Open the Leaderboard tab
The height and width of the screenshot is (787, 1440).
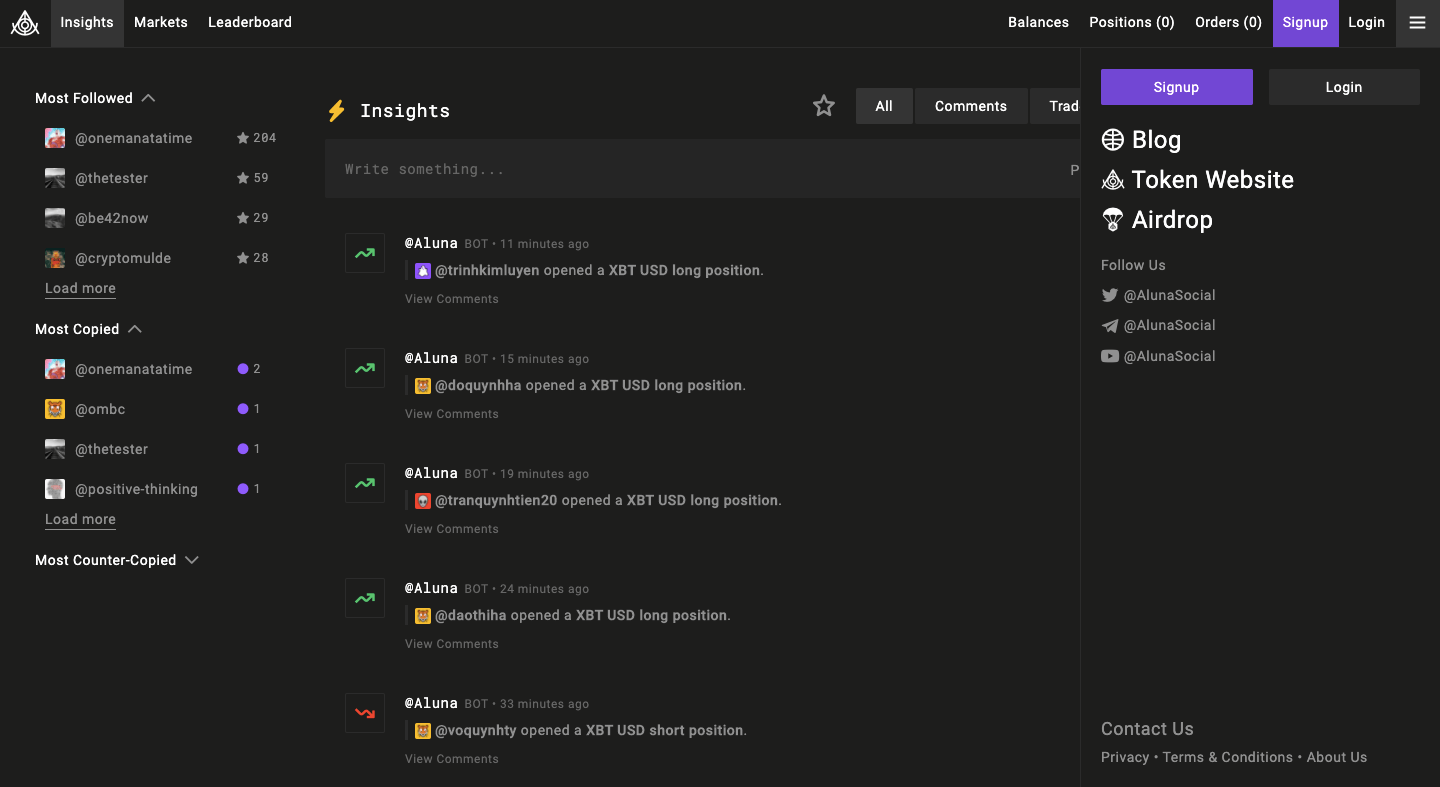250,23
